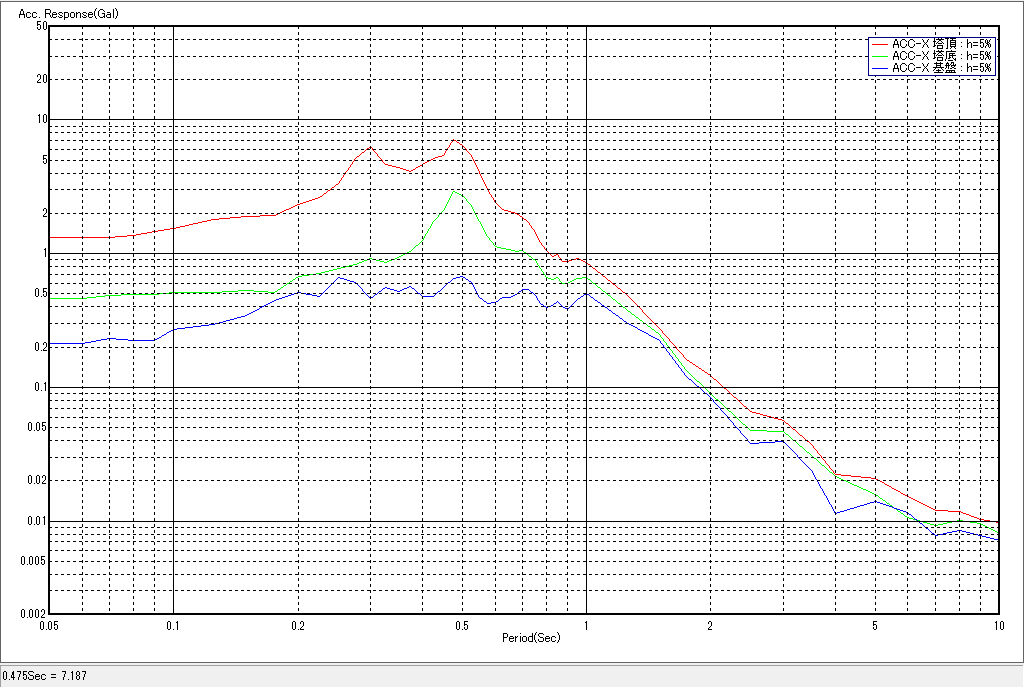Click the blue ACC-X 基盤 legend entry

click(941, 68)
